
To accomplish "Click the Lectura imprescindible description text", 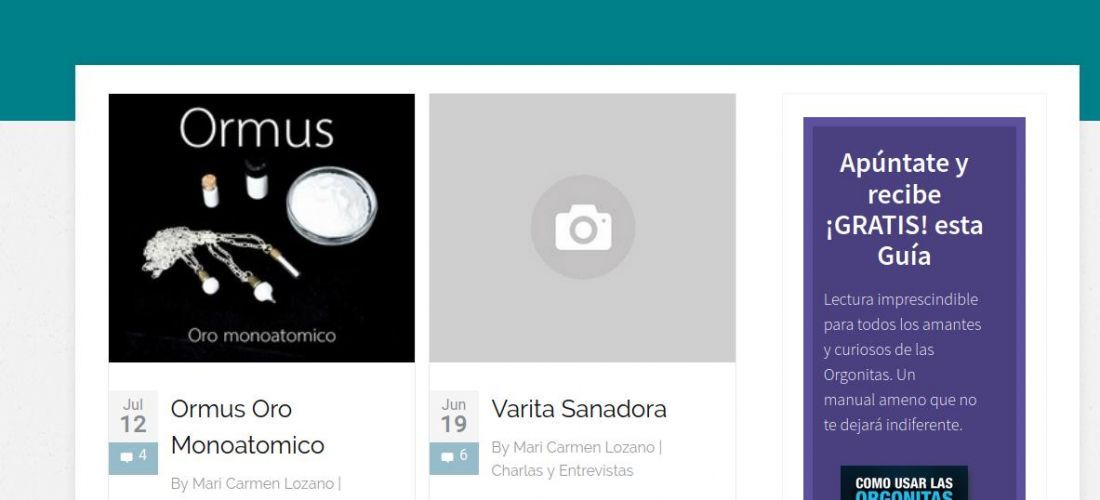I will point(902,362).
